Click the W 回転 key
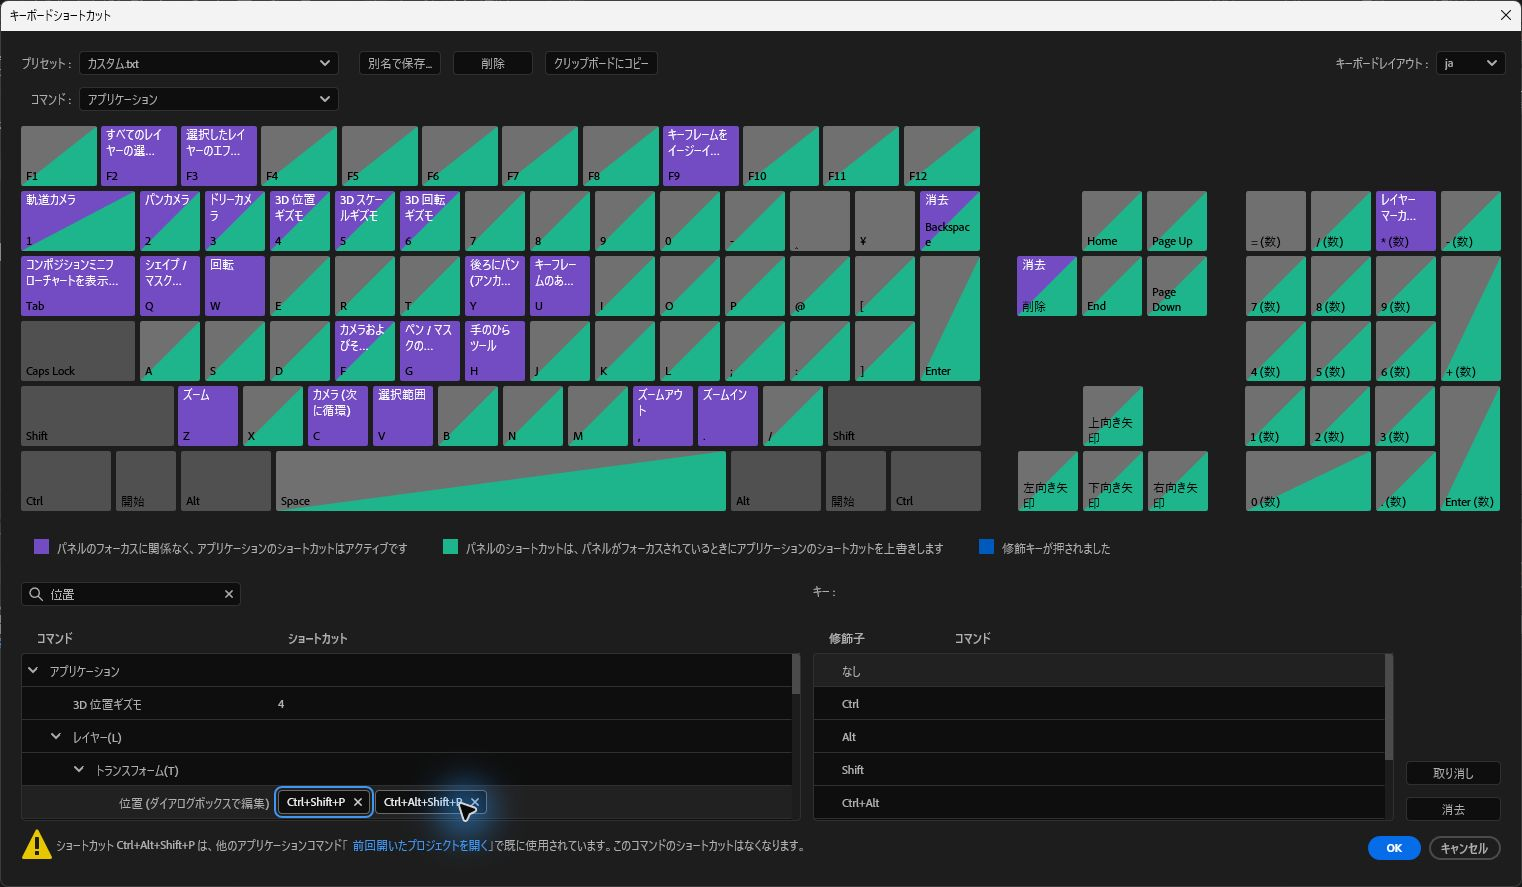The height and width of the screenshot is (887, 1522). point(235,286)
